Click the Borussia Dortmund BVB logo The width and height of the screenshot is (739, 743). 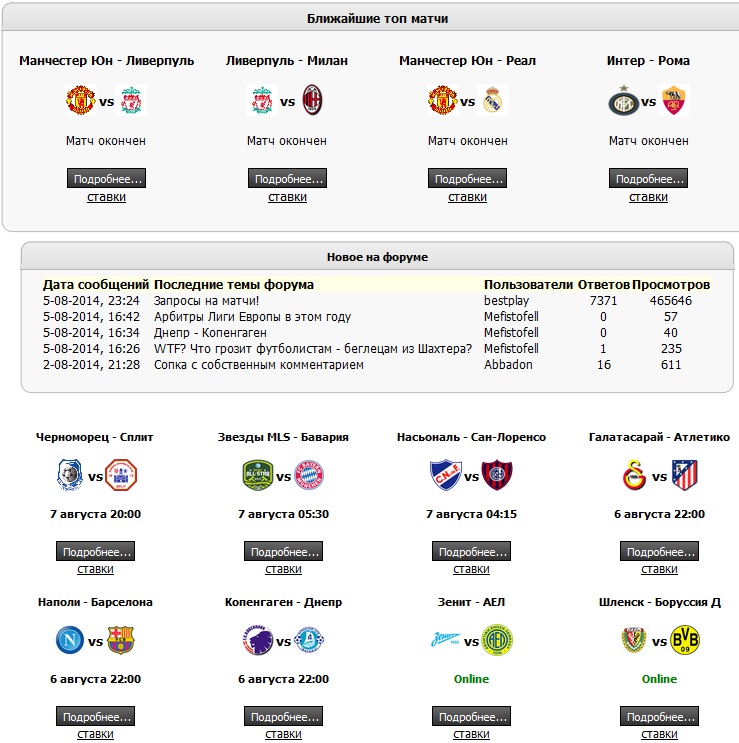click(685, 640)
